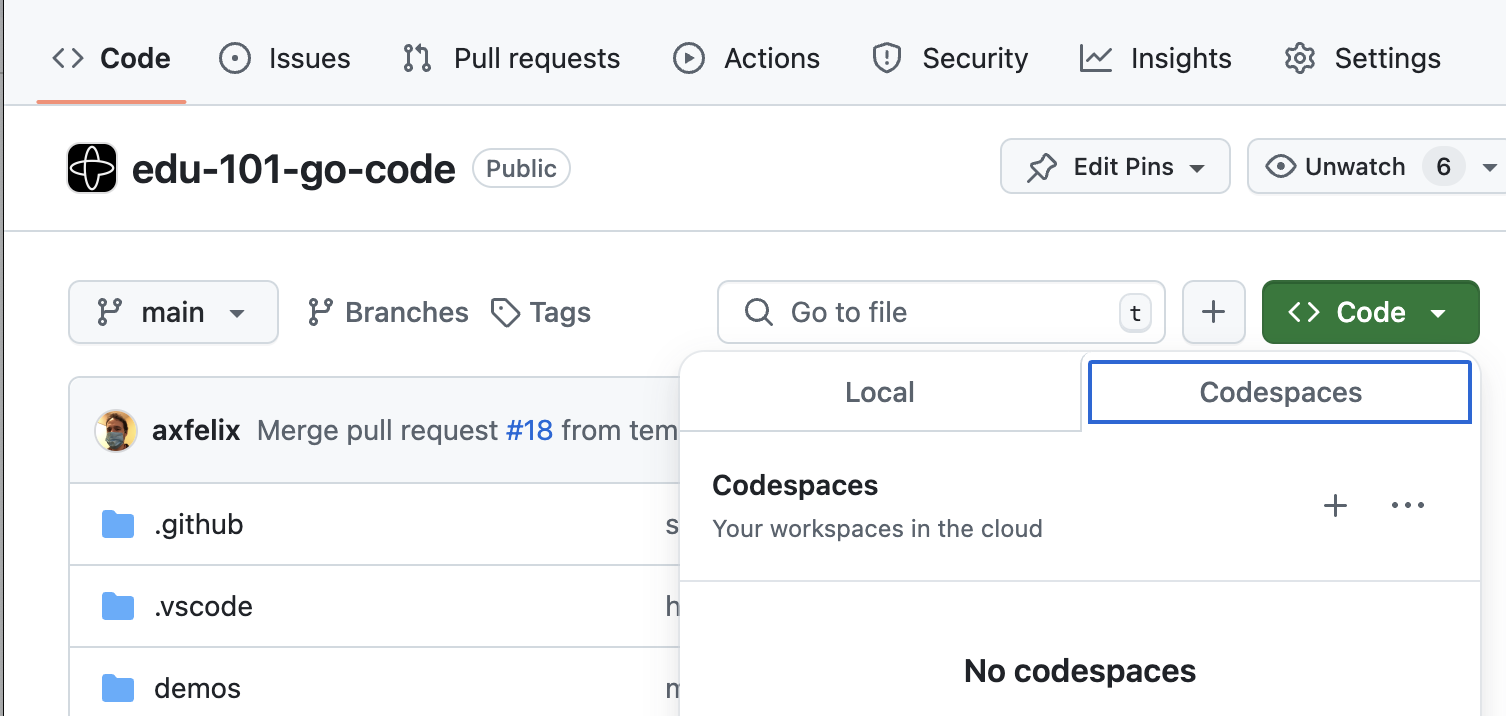Open the main branch selector

tap(173, 312)
